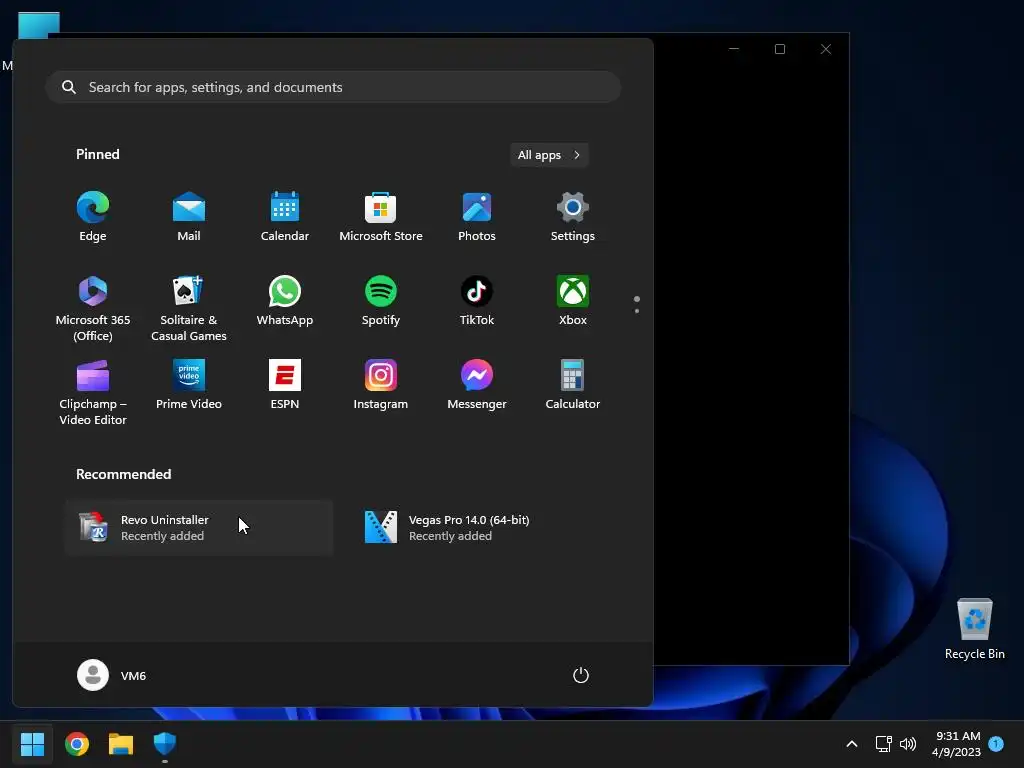Maximize the black background window
1024x768 pixels.
[780, 49]
